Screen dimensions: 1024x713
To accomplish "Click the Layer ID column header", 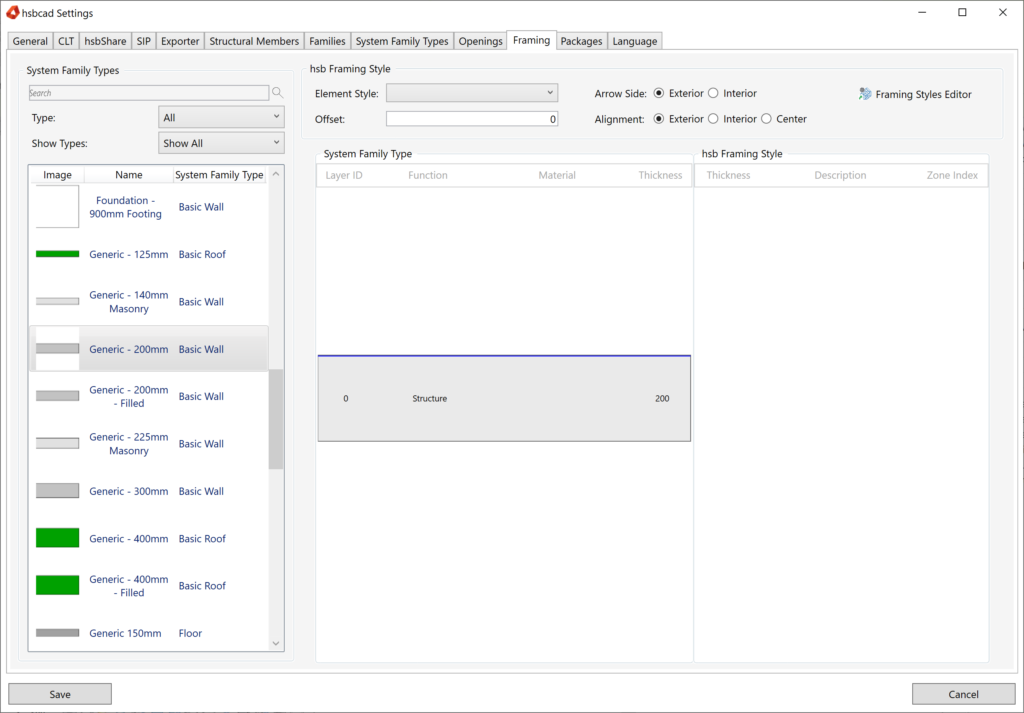I will [x=344, y=175].
